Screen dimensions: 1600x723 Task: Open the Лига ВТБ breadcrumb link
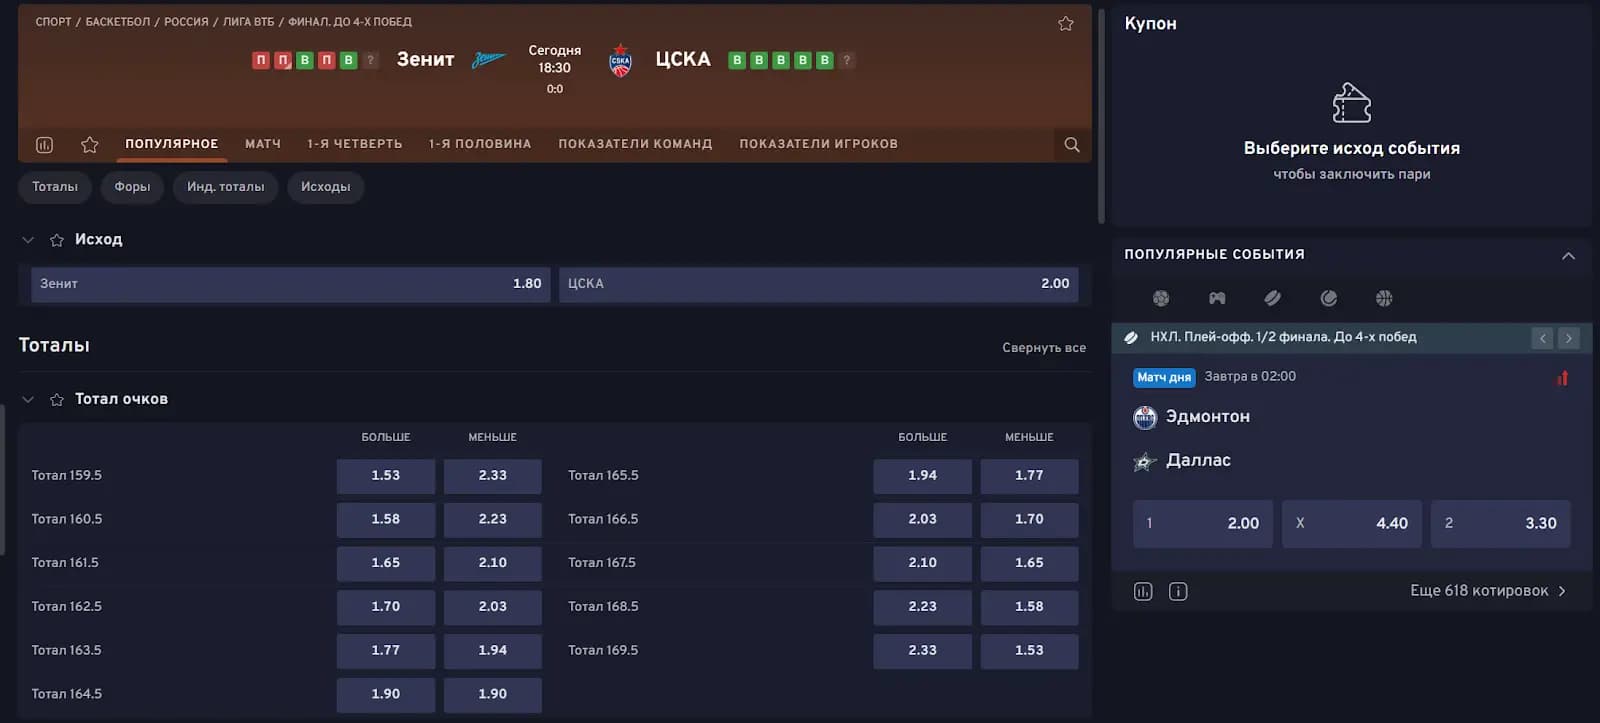pyautogui.click(x=248, y=22)
